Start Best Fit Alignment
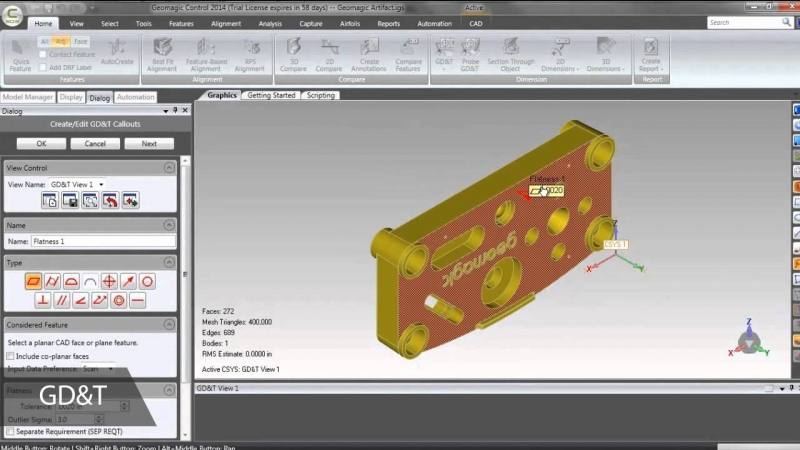 pos(162,55)
